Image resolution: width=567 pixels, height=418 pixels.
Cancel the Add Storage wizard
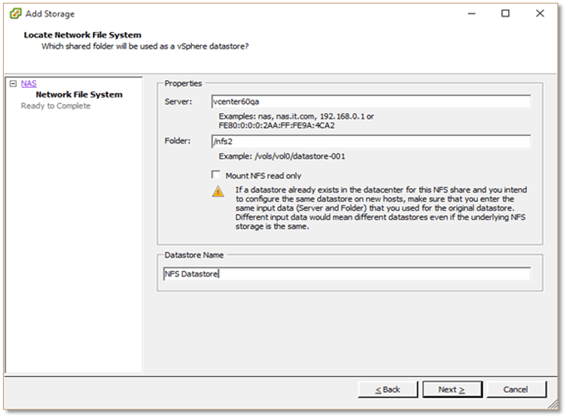[x=516, y=389]
